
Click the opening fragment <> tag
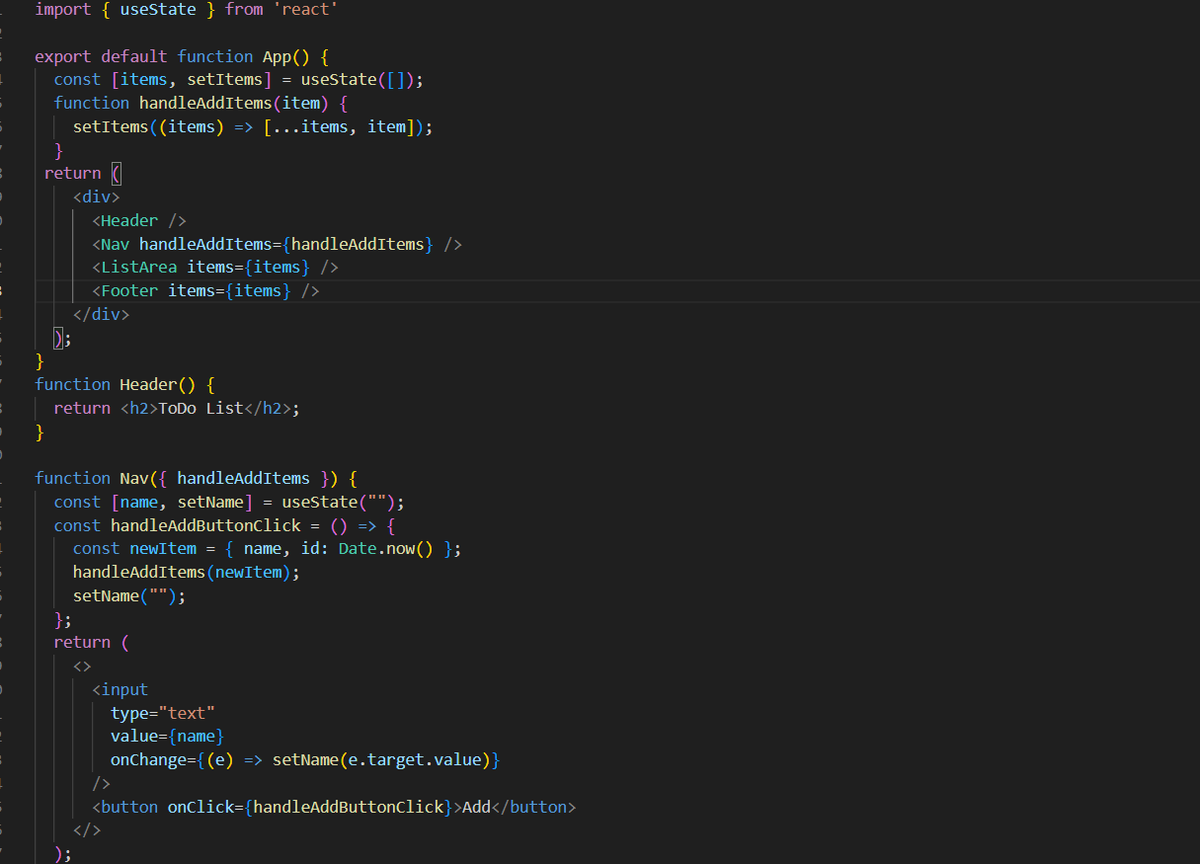tap(82, 666)
